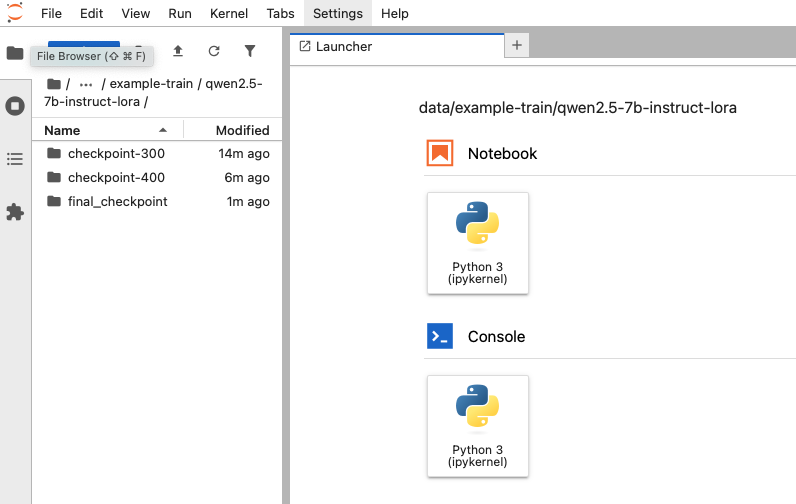
Task: Open the Running Terminals and Kernels panel
Action: (15, 106)
